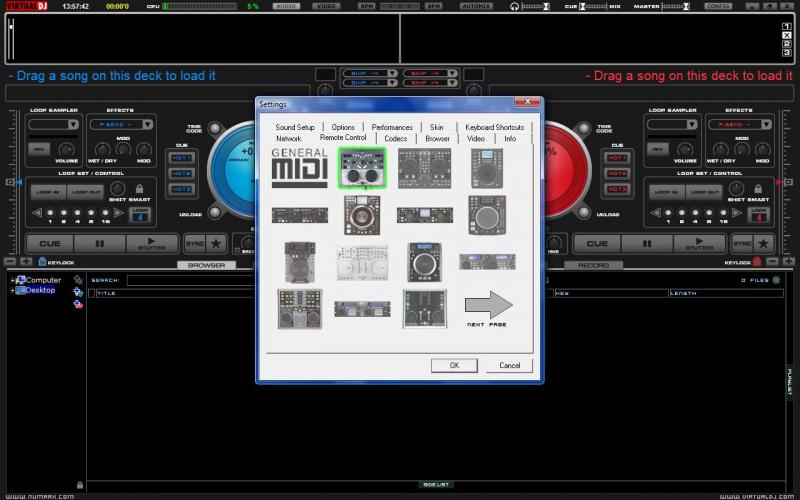
Task: Toggle right deck HOT 2 cue
Action: tap(617, 173)
